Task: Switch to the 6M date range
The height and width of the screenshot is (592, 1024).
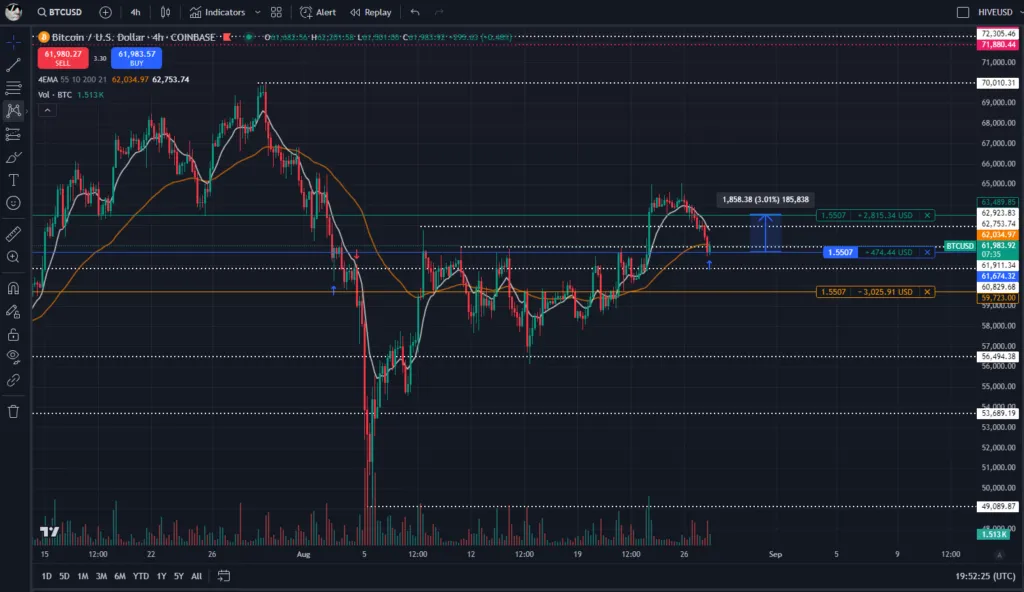Action: point(120,576)
